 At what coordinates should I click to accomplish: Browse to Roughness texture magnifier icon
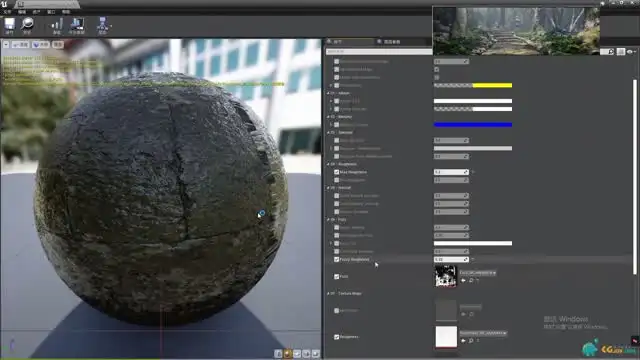coord(471,341)
